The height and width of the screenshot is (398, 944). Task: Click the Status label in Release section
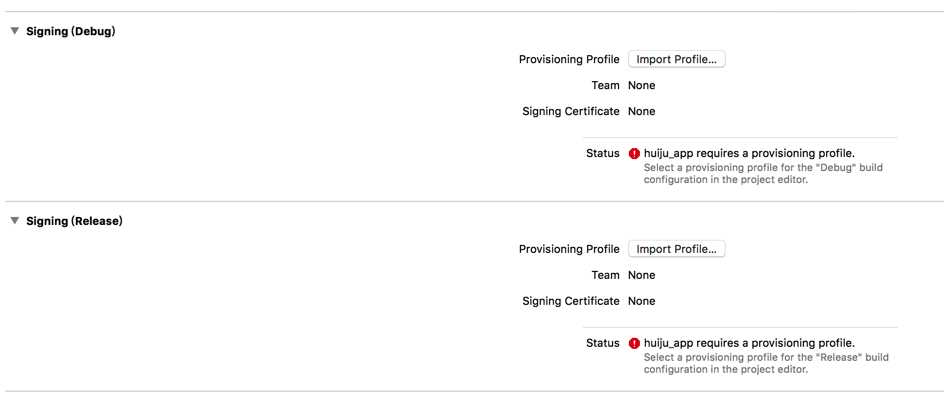(603, 343)
